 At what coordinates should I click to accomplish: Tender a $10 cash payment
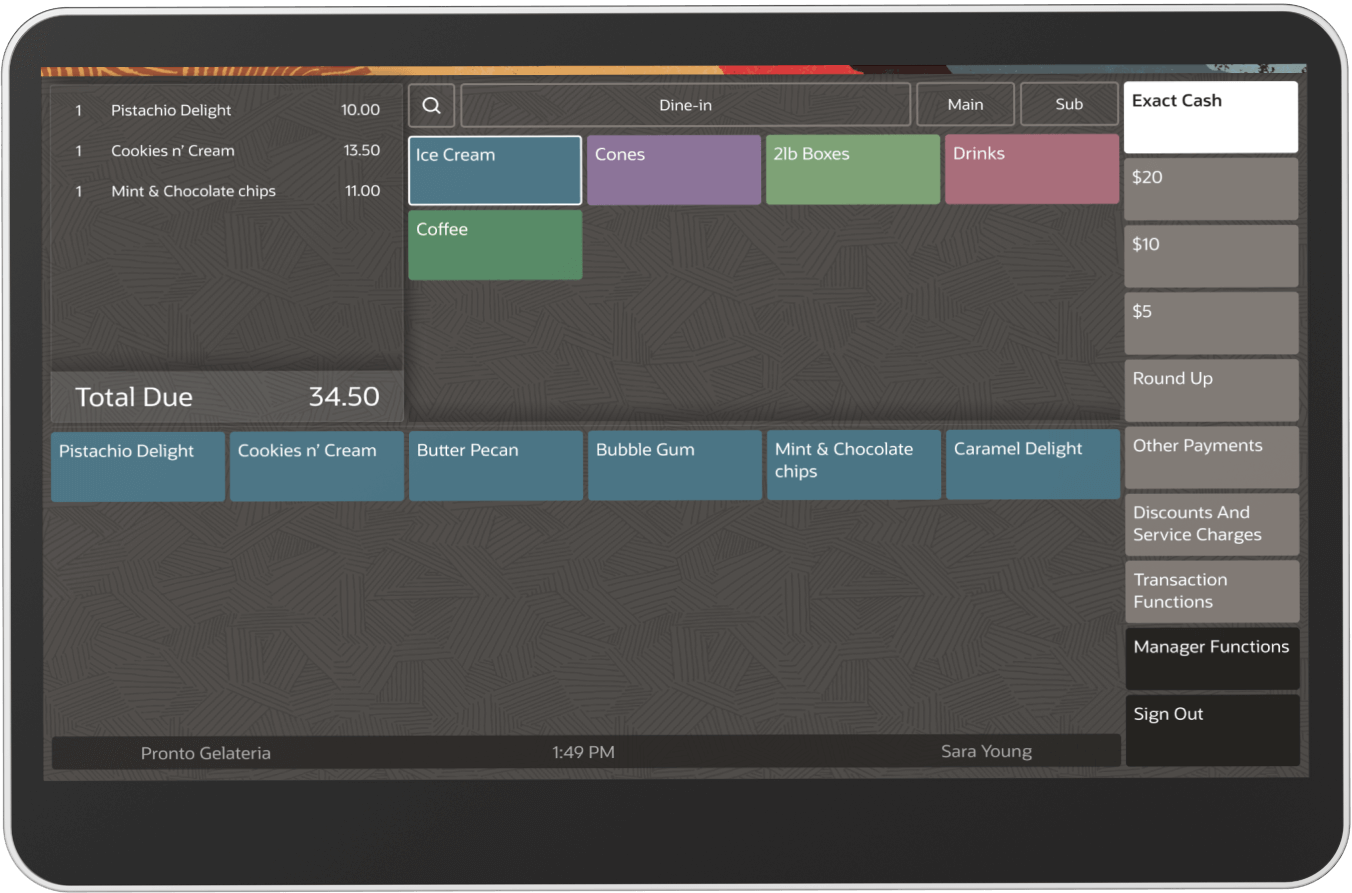click(x=1210, y=256)
